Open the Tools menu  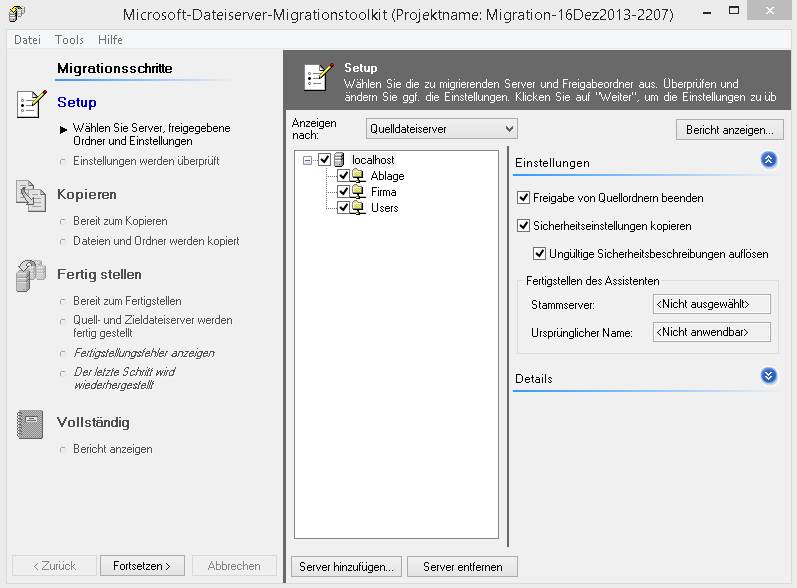69,40
